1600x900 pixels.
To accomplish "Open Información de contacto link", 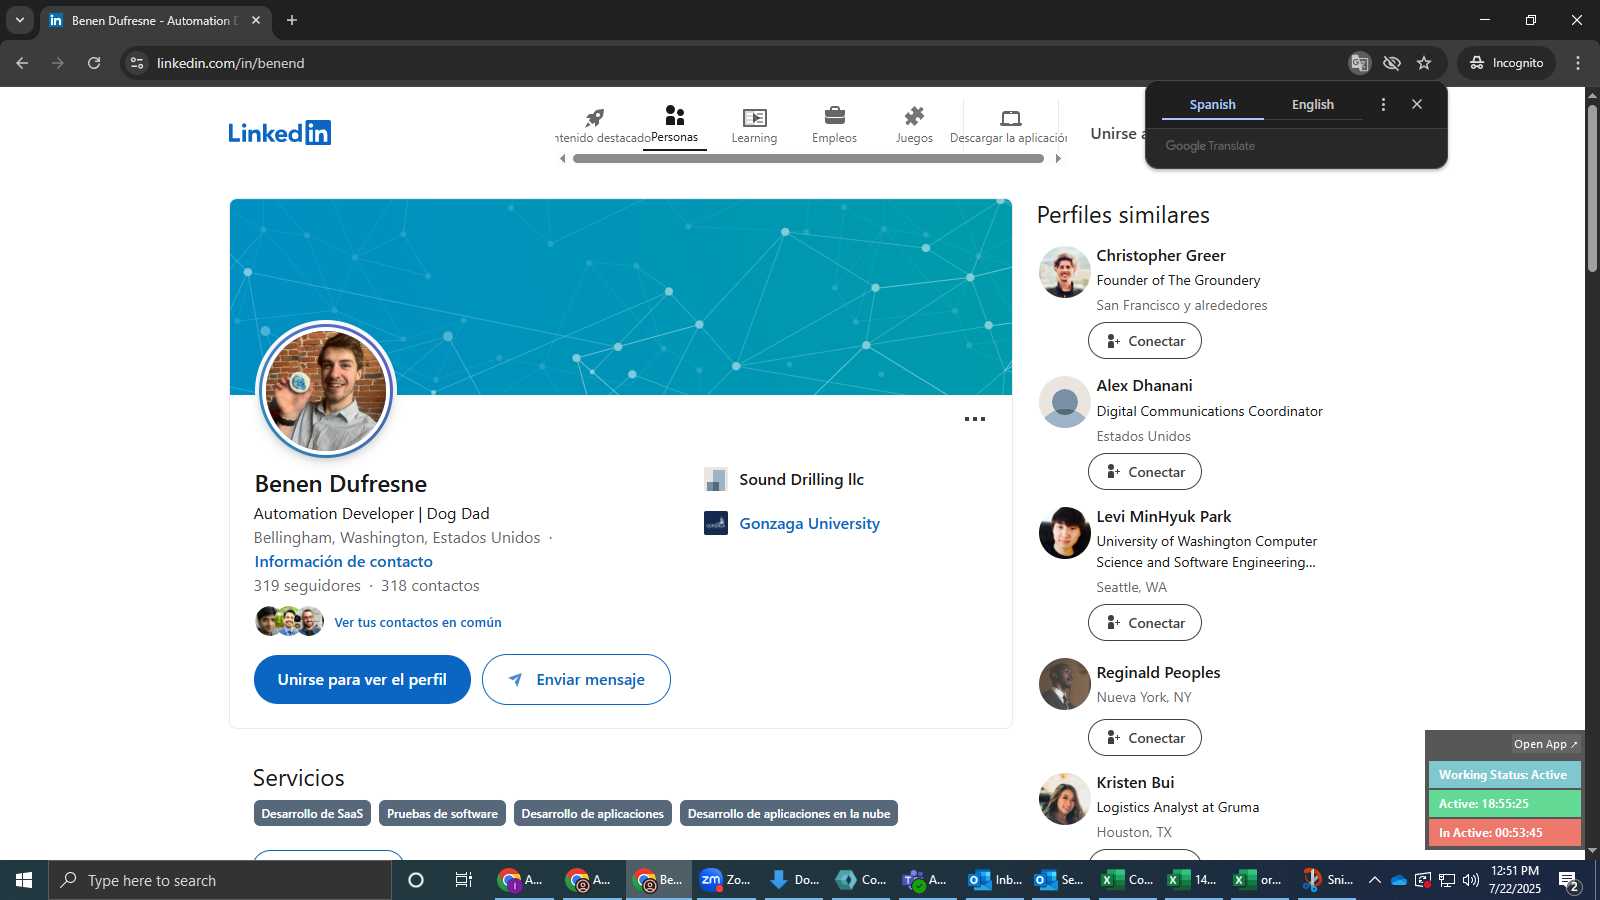I will [343, 562].
